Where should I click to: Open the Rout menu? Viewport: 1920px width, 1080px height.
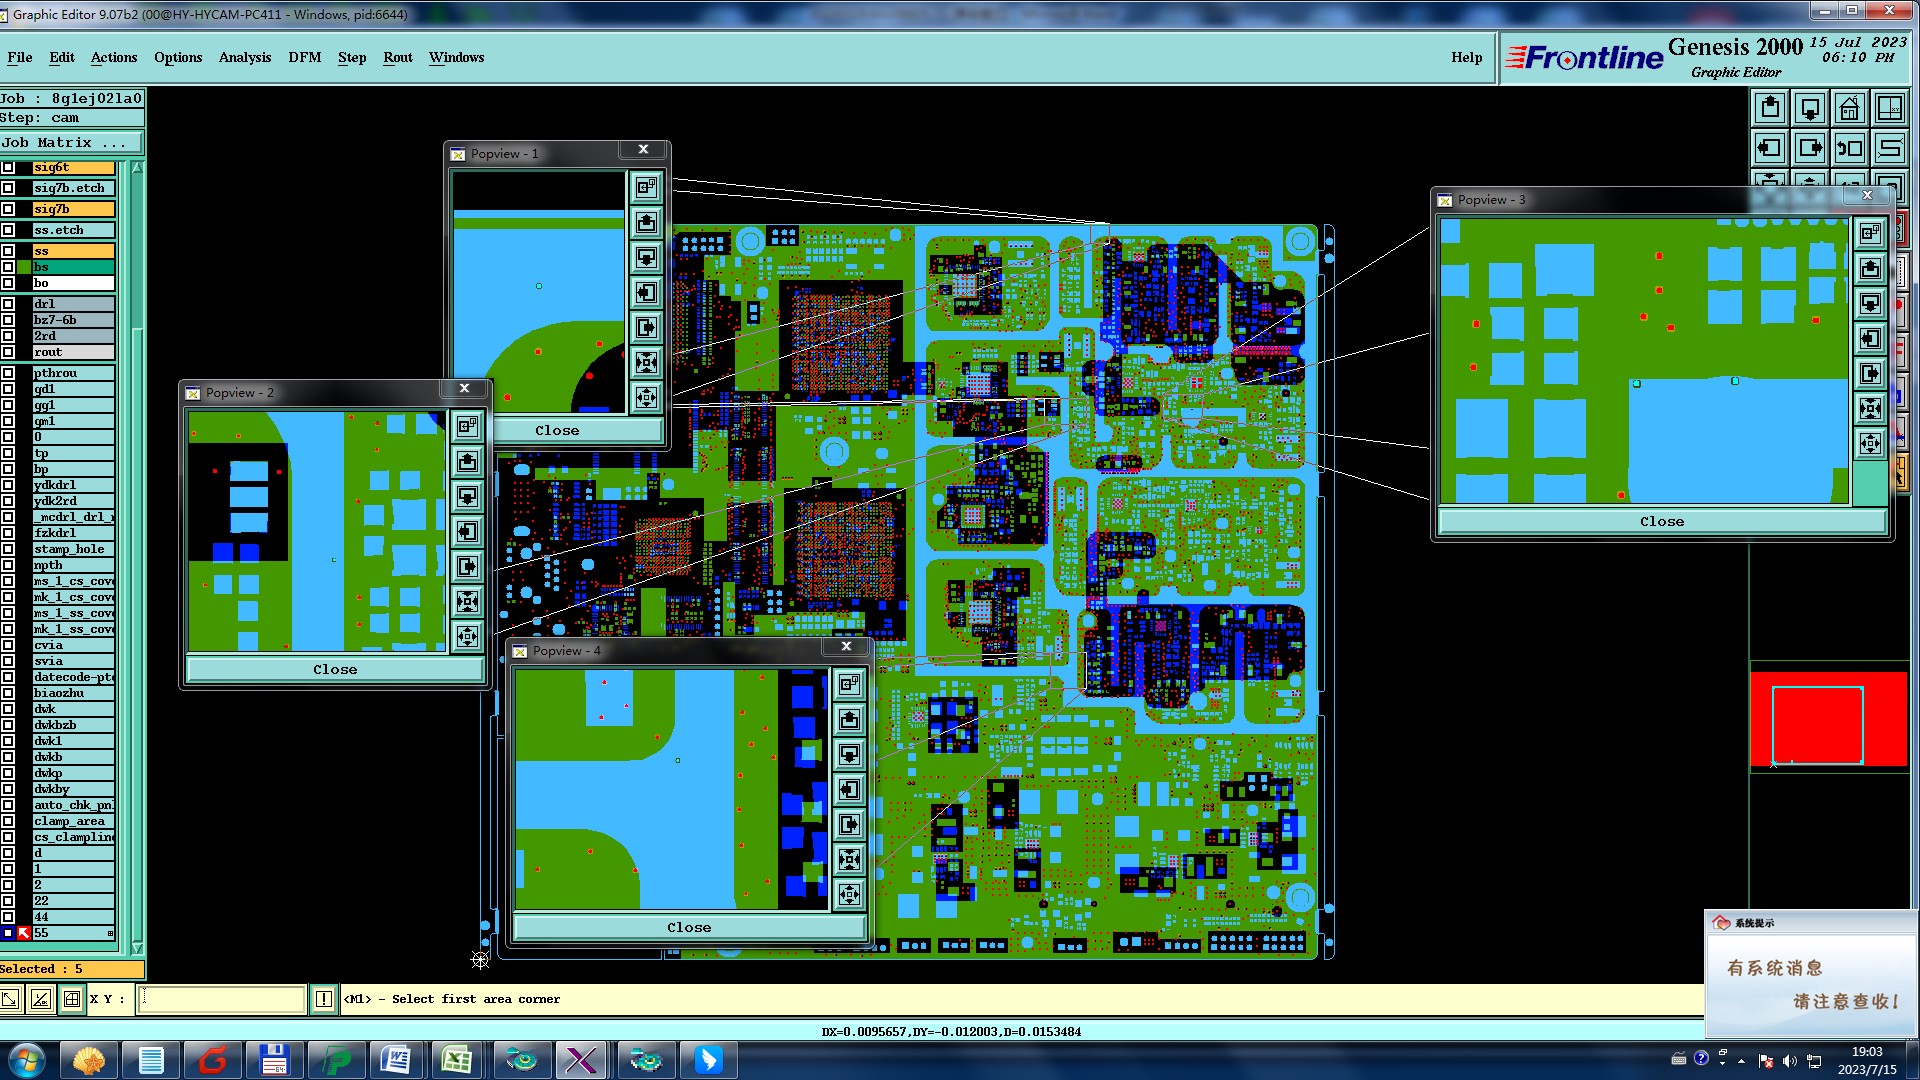tap(398, 57)
